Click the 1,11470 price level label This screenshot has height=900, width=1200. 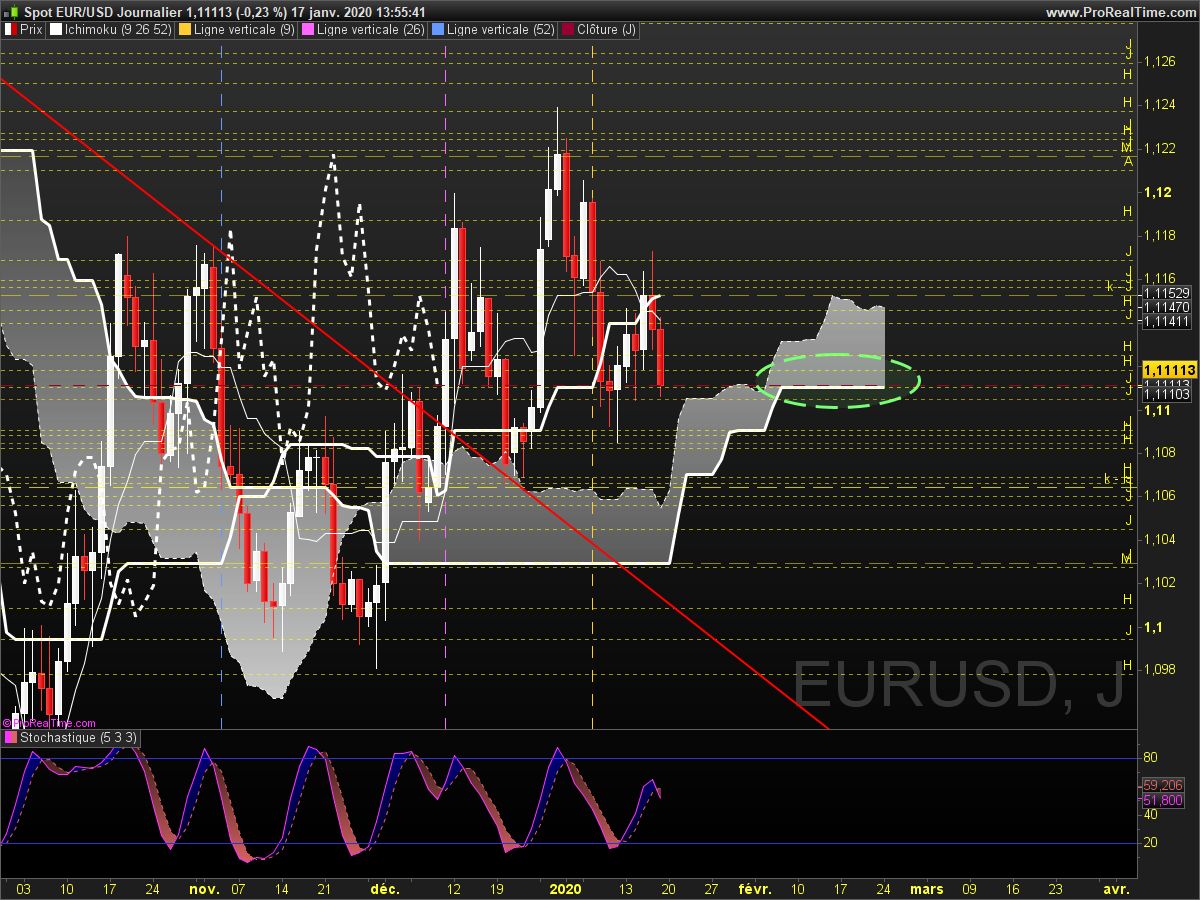point(1166,307)
